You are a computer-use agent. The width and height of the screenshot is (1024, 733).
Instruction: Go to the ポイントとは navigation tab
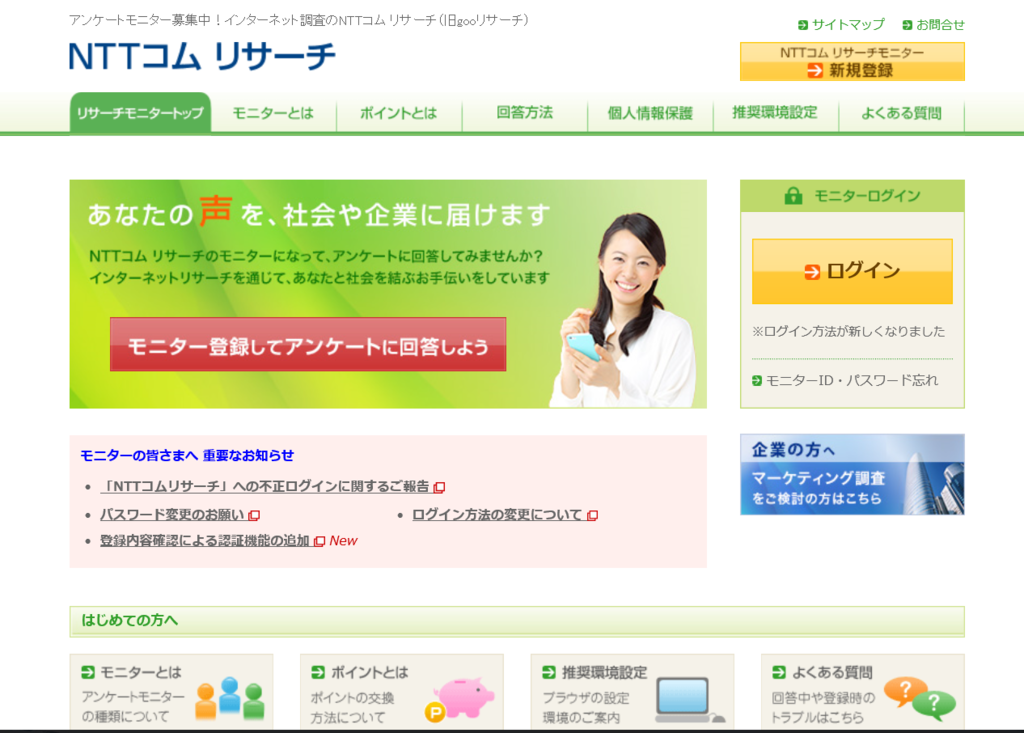399,113
